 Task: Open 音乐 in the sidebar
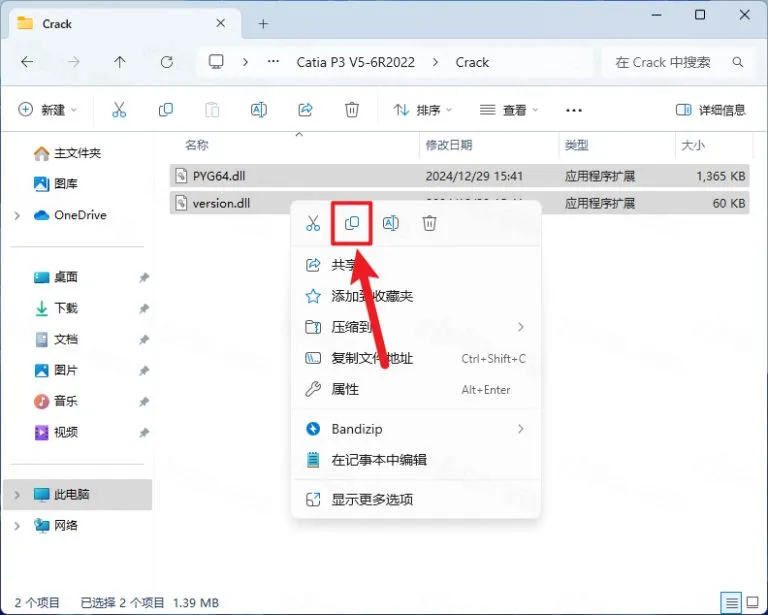tap(55, 402)
